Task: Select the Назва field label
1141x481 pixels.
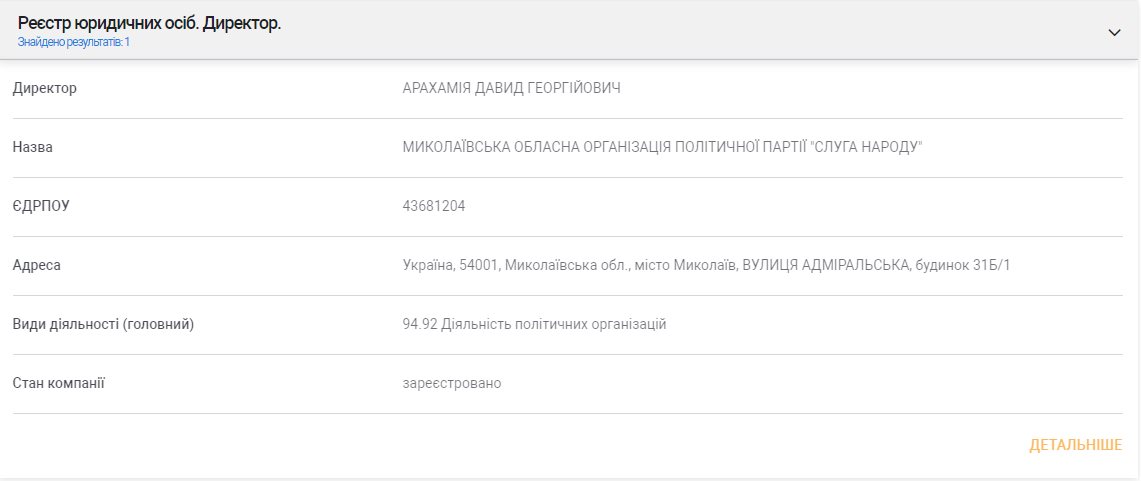Action: pyautogui.click(x=32, y=148)
